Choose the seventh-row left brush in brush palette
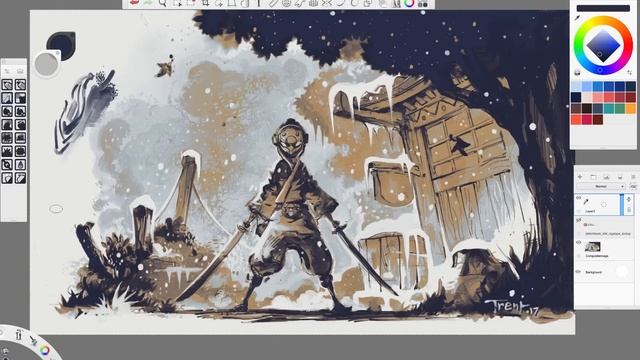The width and height of the screenshot is (640, 360). [7, 164]
